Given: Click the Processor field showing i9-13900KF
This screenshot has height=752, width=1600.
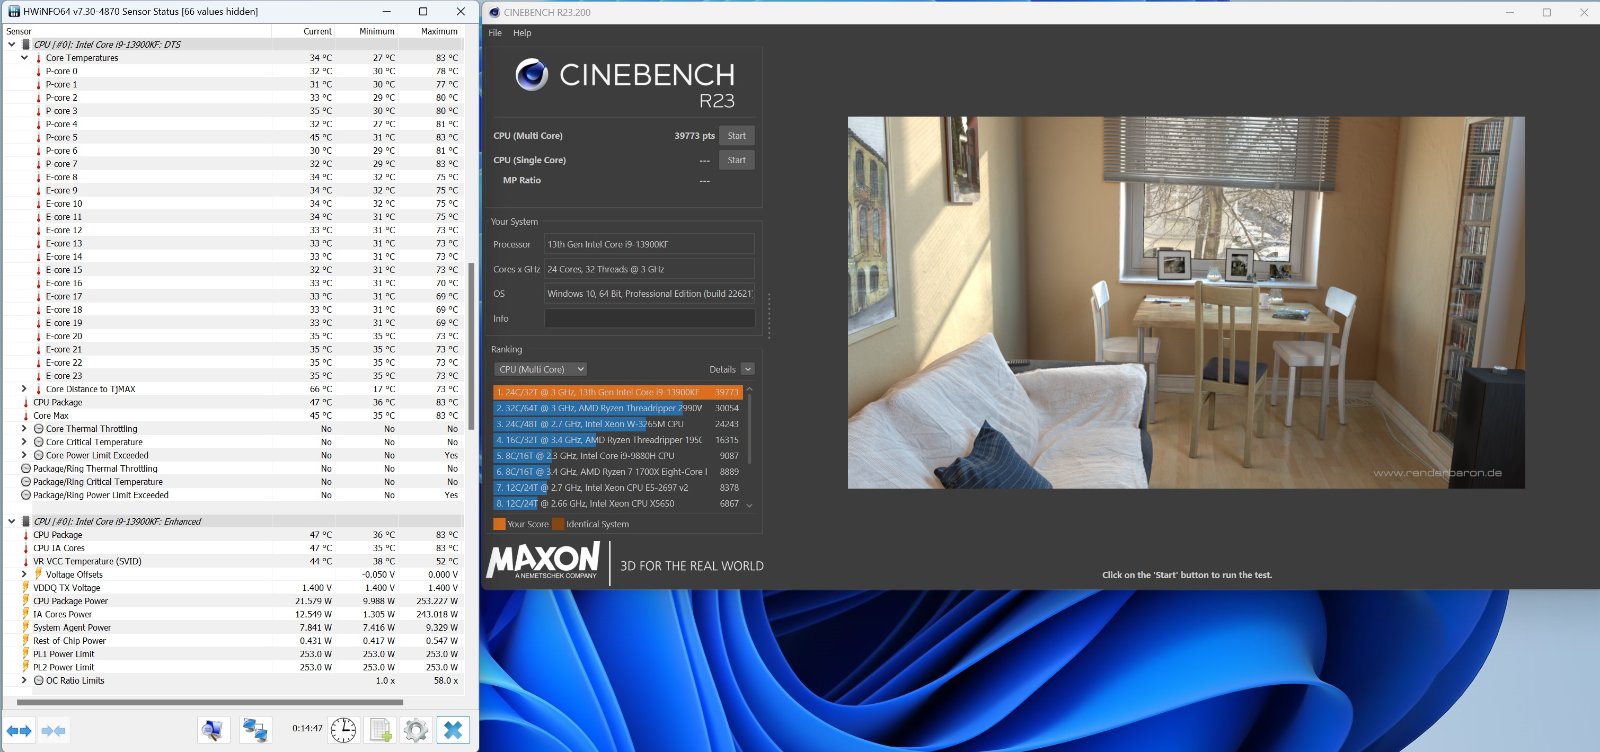Looking at the screenshot, I should tap(649, 244).
